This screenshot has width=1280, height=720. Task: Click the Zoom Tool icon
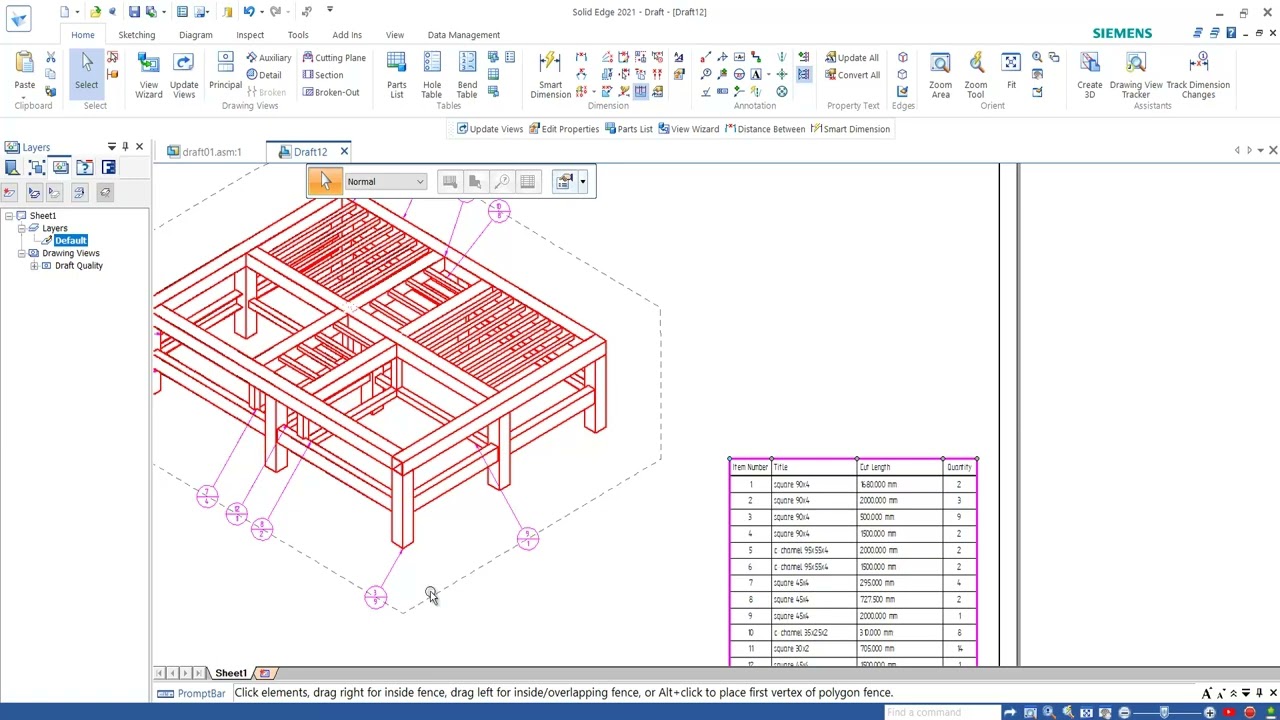point(976,76)
